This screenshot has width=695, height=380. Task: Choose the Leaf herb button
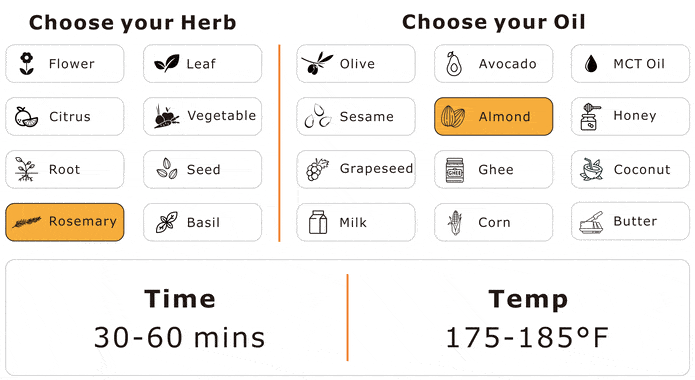203,63
